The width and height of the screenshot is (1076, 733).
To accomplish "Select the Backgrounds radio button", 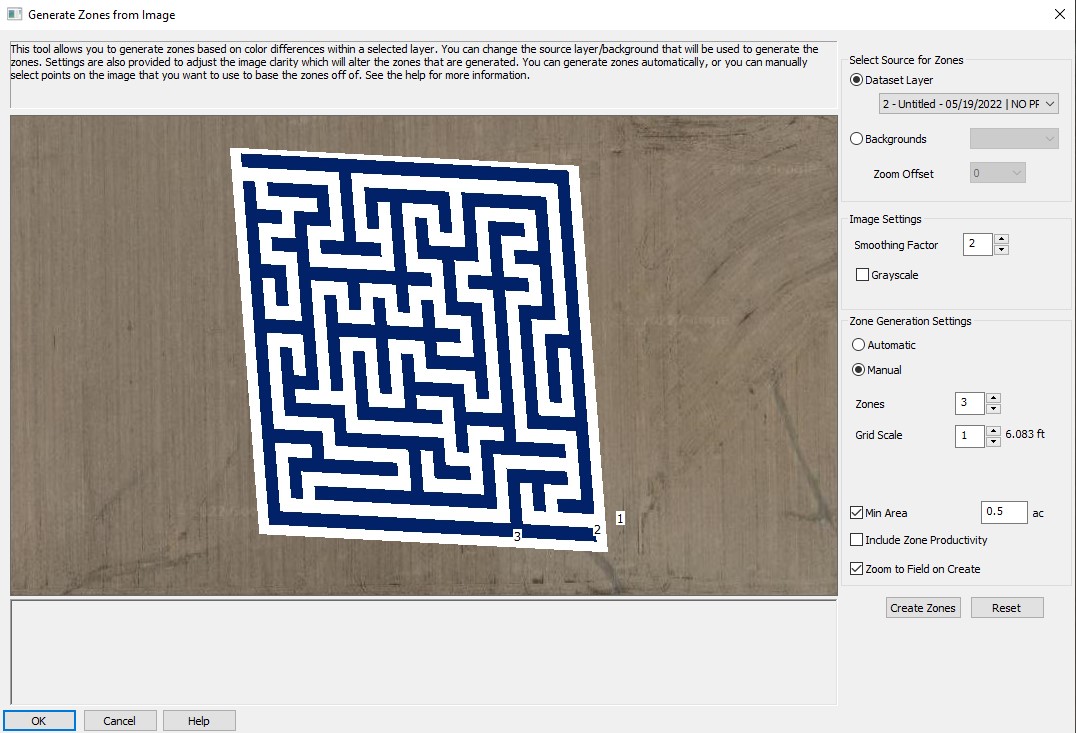I will (856, 139).
